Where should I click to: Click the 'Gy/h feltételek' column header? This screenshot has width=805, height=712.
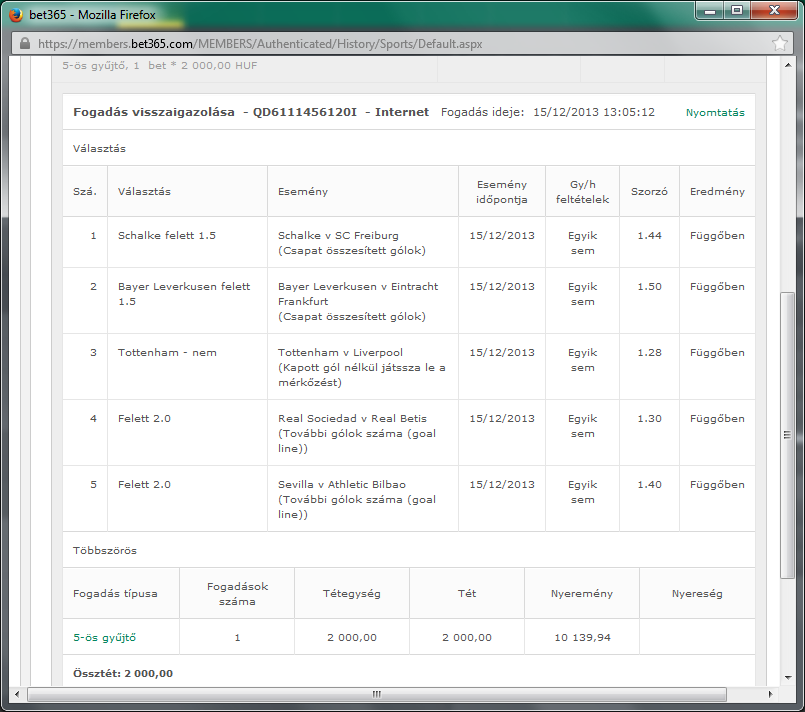(x=583, y=192)
